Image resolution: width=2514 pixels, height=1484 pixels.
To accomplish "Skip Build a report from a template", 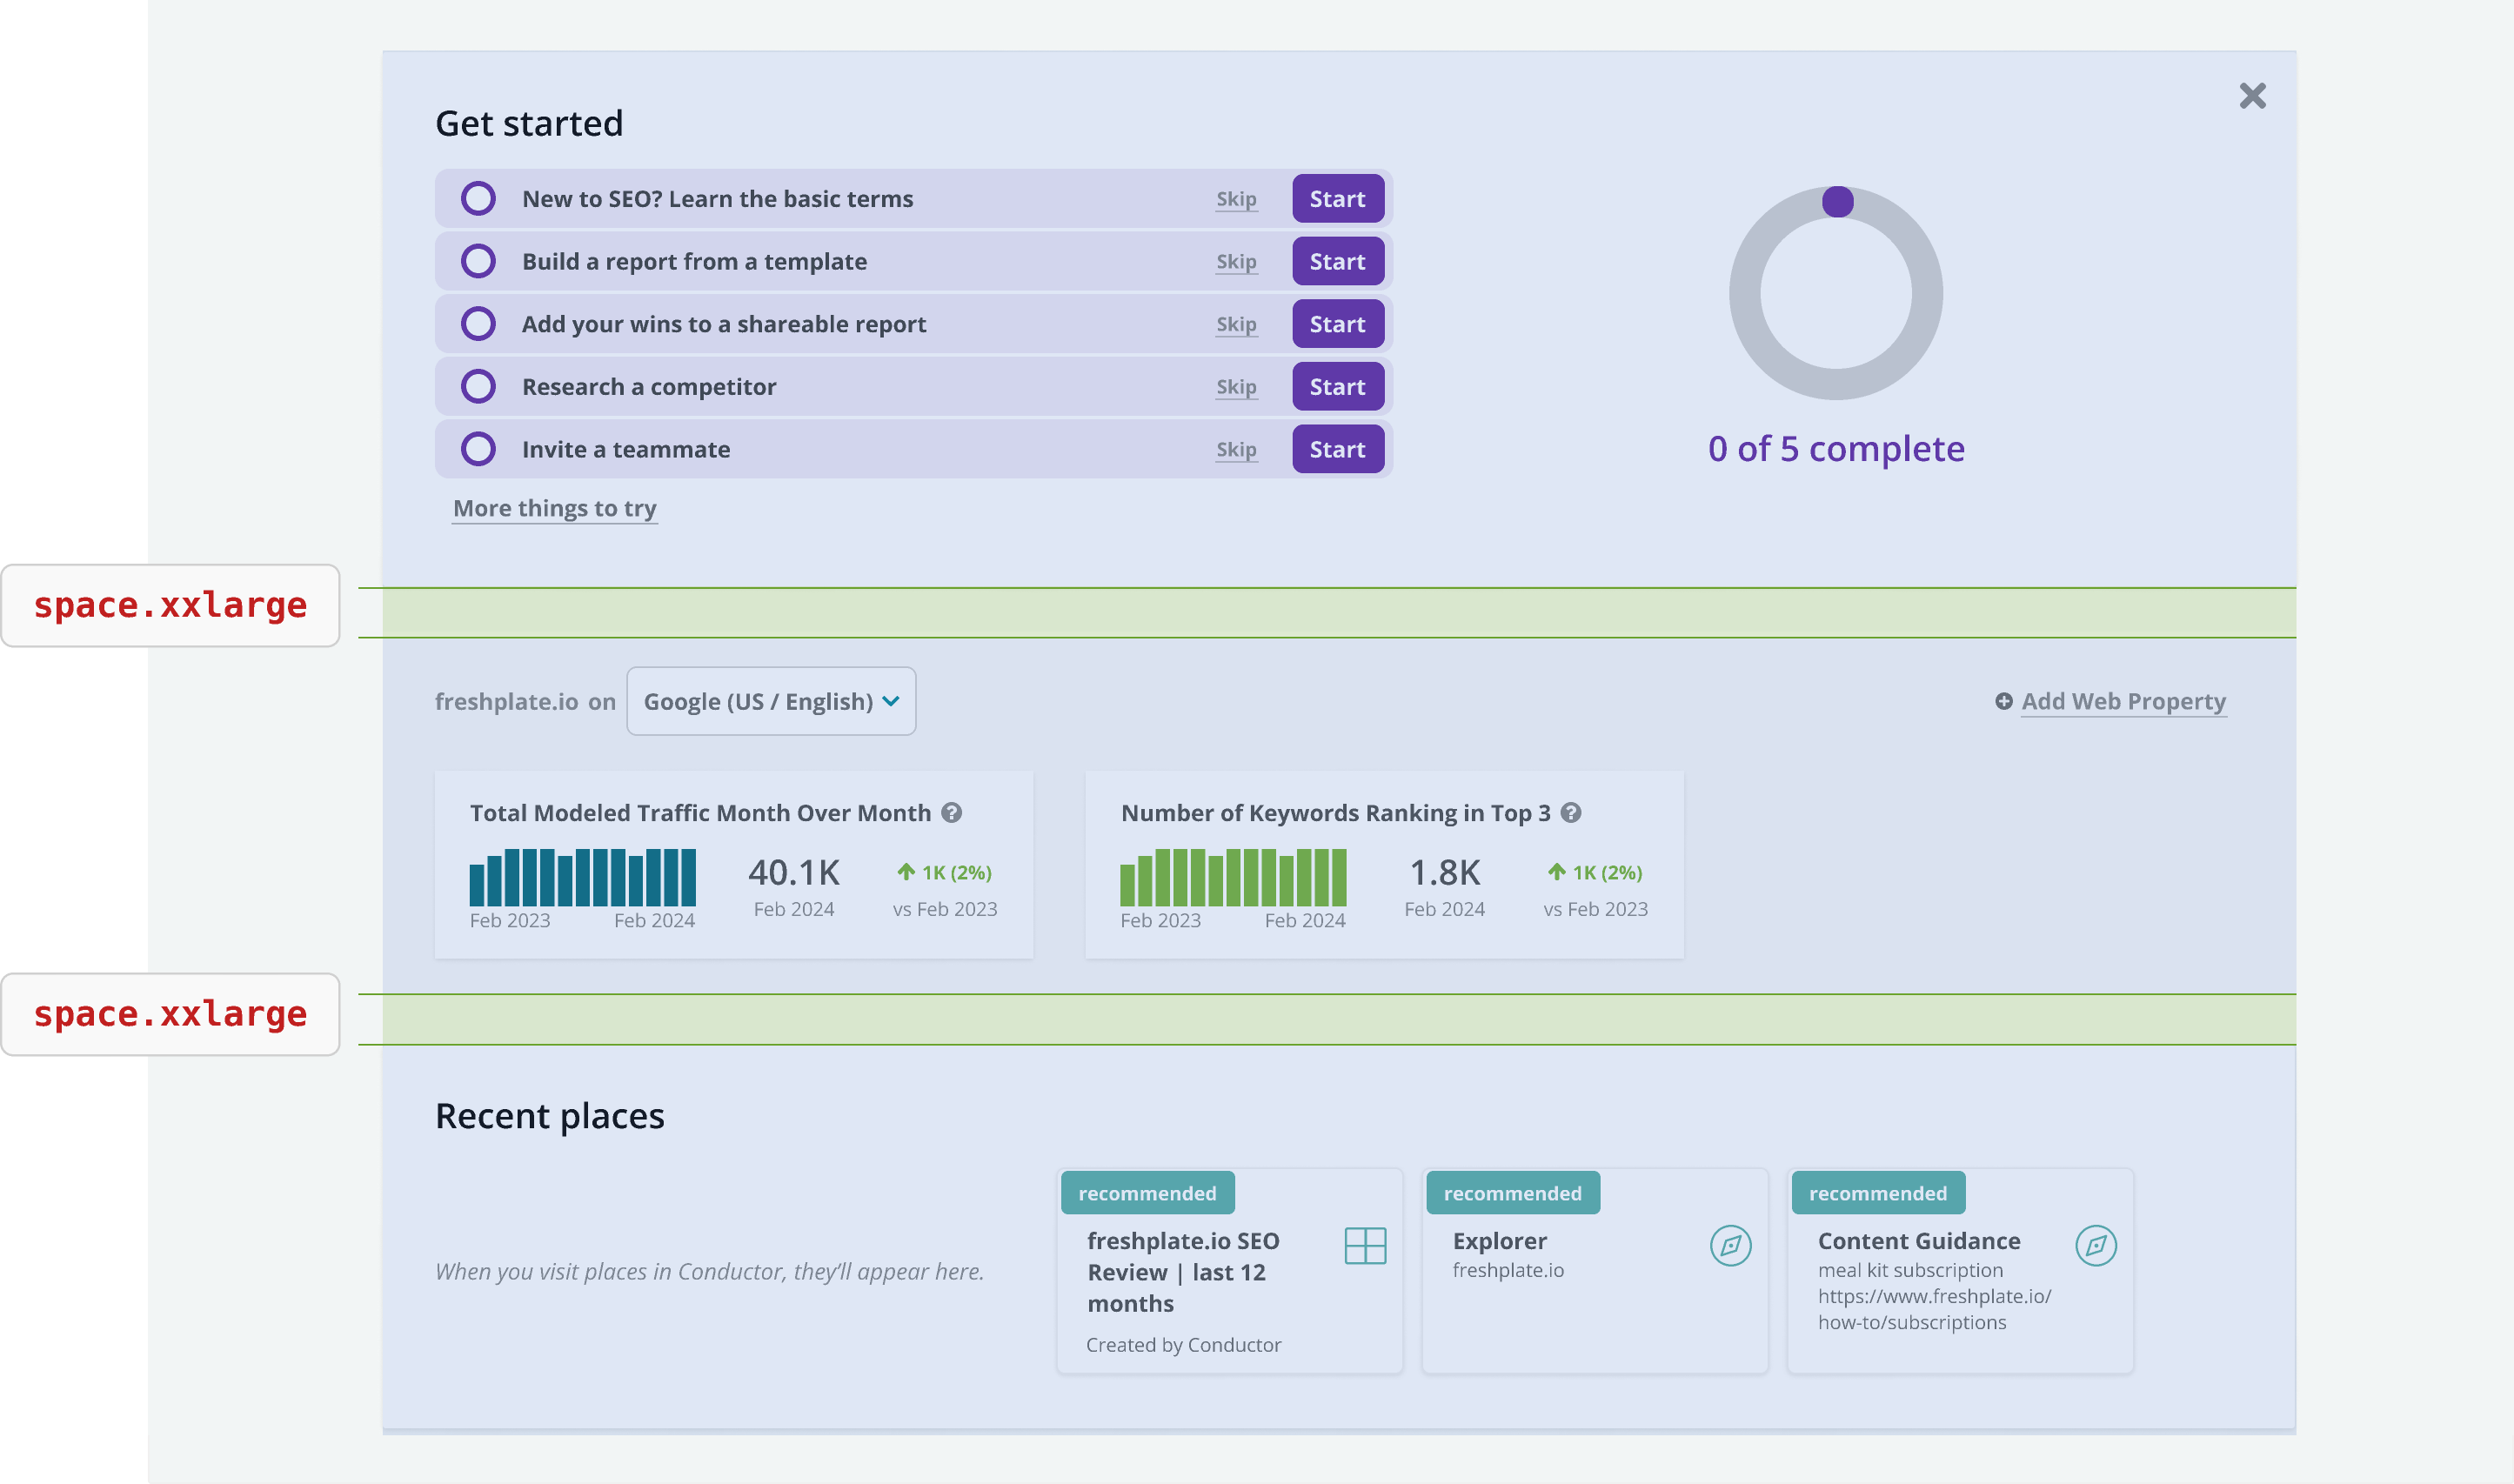I will tap(1236, 262).
